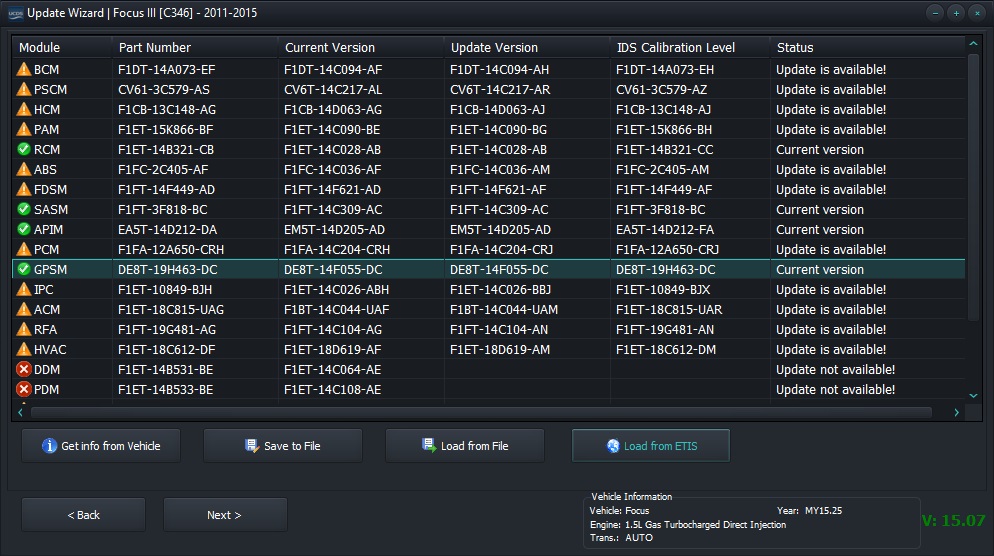This screenshot has height=556, width=994.
Task: Go to the Next wizard page
Action: [x=225, y=515]
